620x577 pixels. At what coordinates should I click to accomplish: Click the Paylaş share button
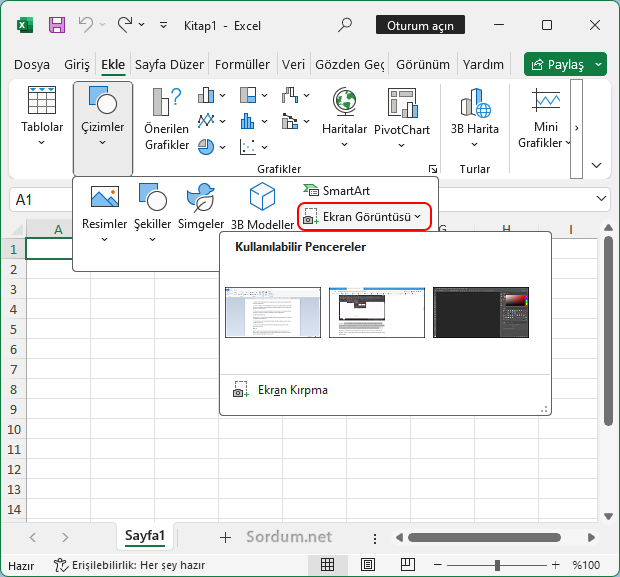[x=558, y=64]
